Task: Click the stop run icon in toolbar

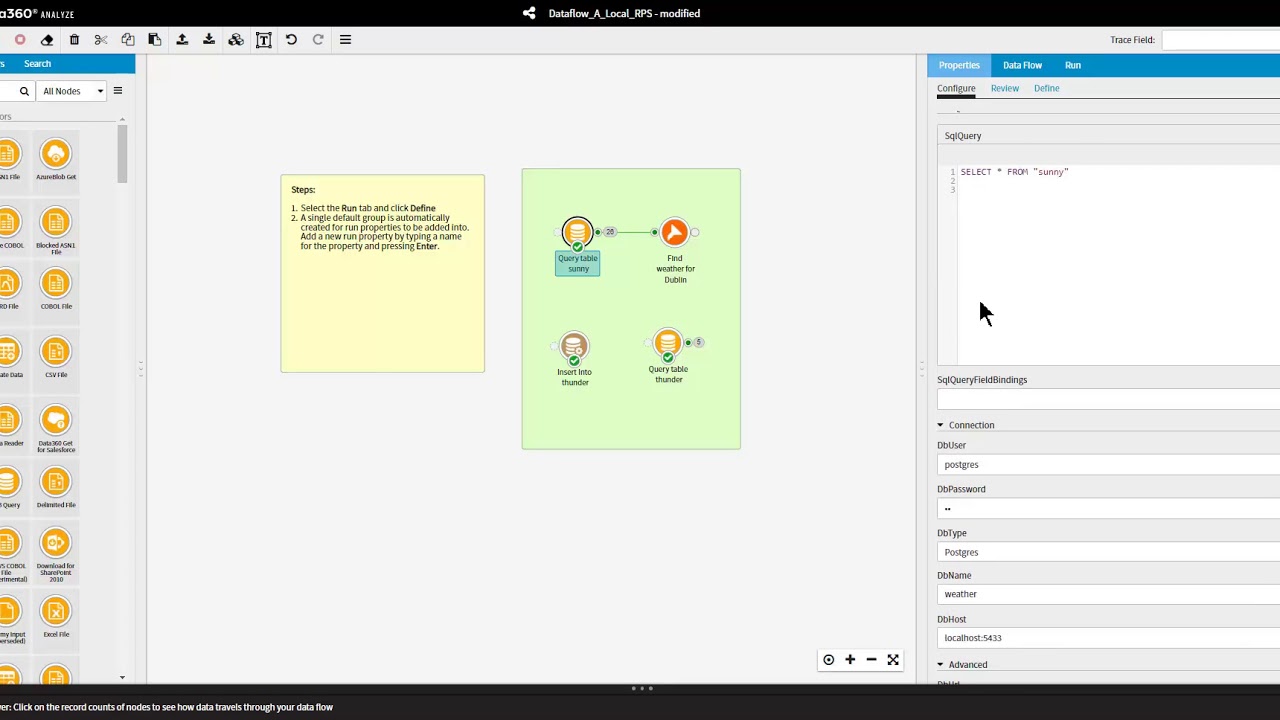Action: (20, 40)
